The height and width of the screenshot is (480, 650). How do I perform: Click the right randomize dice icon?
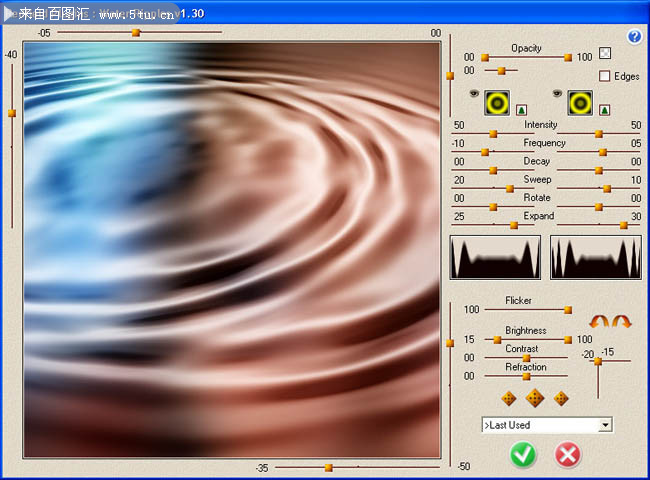point(561,398)
